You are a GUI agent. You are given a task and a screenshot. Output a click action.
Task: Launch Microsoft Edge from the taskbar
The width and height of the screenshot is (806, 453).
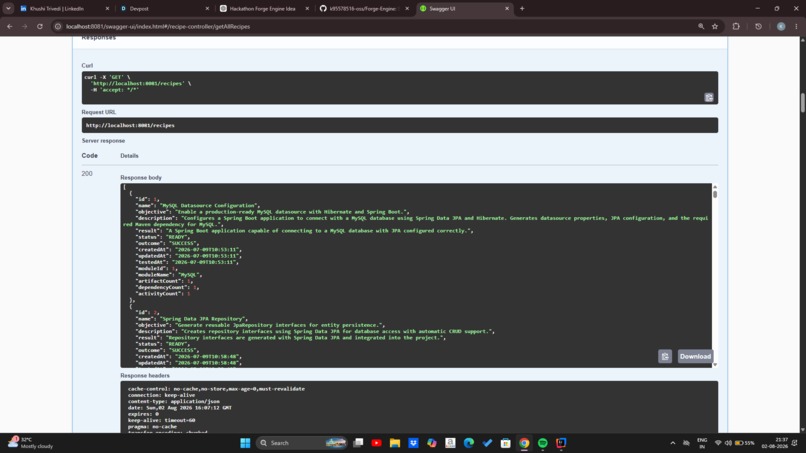[469, 443]
